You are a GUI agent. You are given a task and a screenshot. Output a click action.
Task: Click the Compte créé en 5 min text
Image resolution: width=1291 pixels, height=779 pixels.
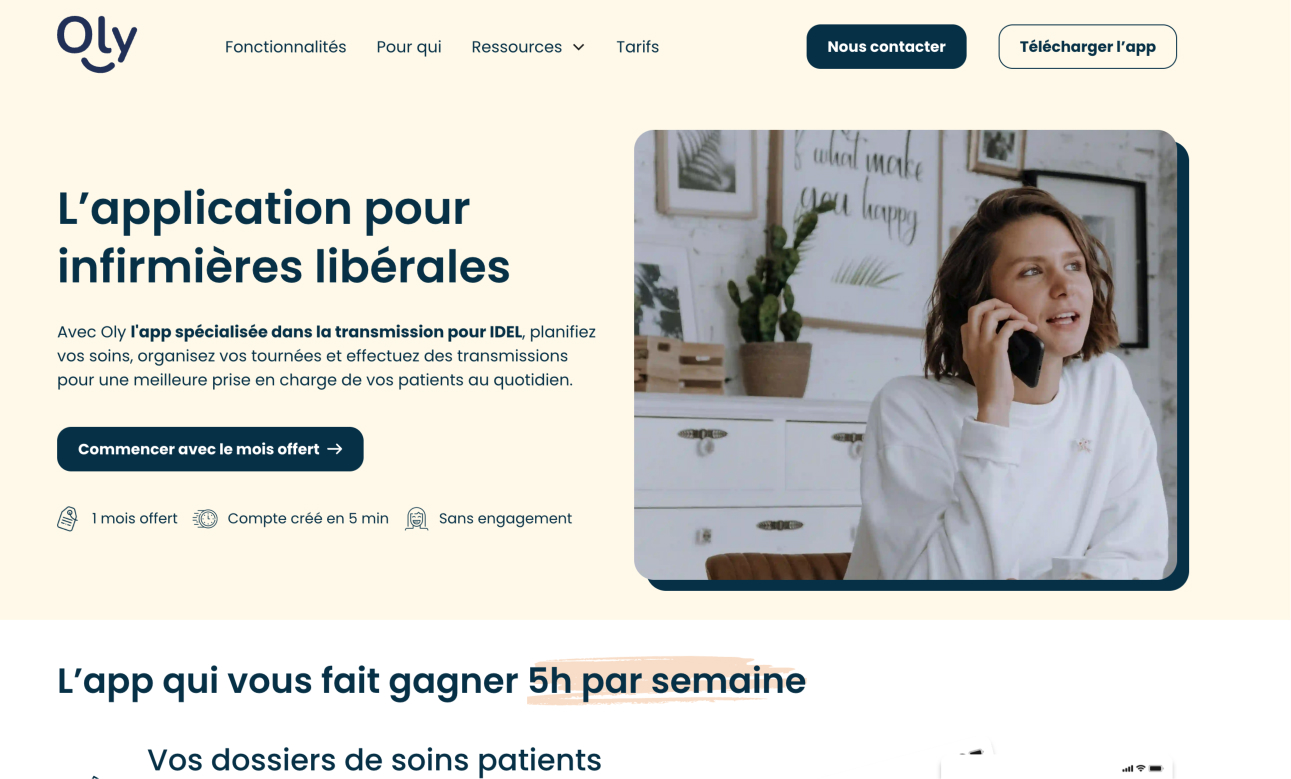(308, 519)
